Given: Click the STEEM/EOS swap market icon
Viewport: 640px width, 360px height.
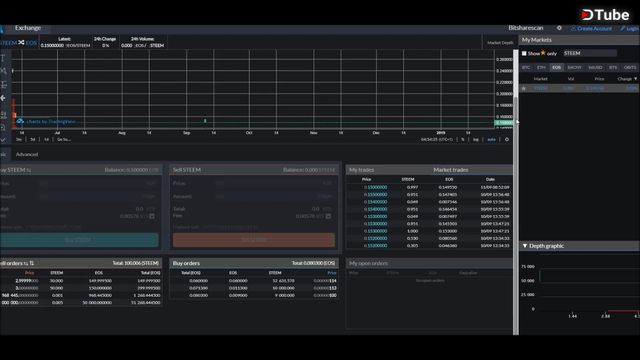Looking at the screenshot, I should pos(21,42).
